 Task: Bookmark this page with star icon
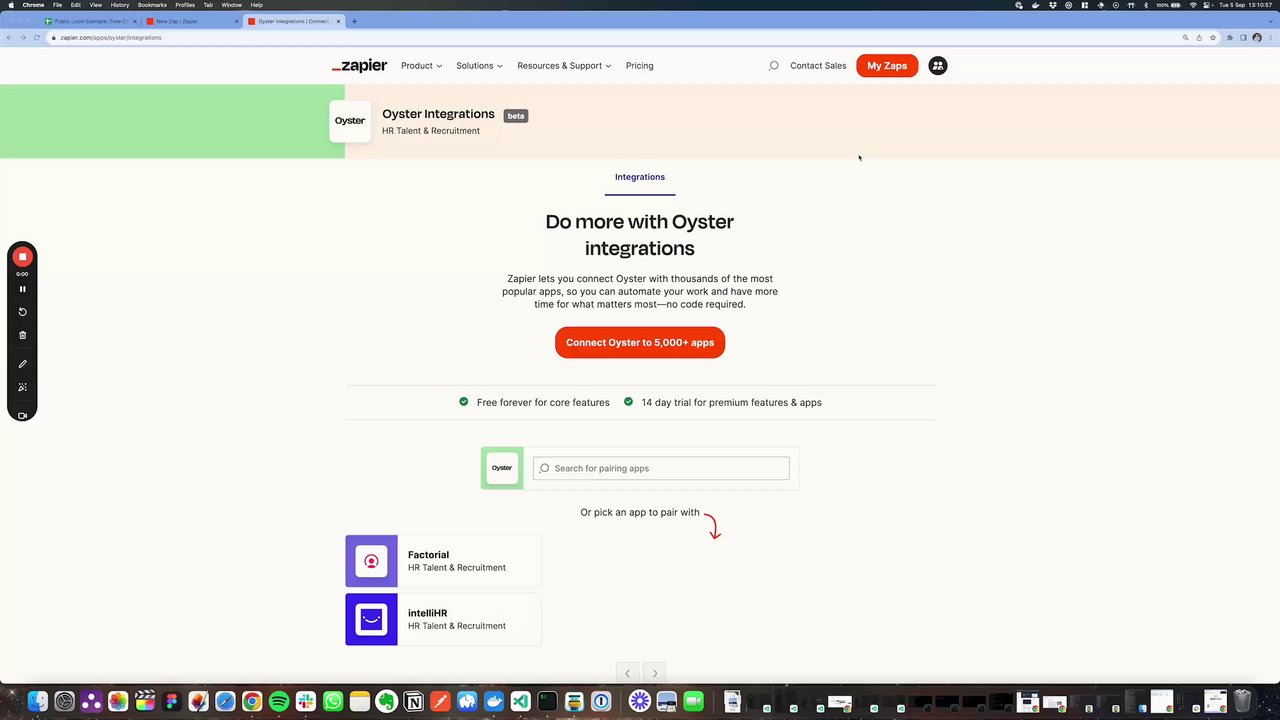click(x=1213, y=38)
